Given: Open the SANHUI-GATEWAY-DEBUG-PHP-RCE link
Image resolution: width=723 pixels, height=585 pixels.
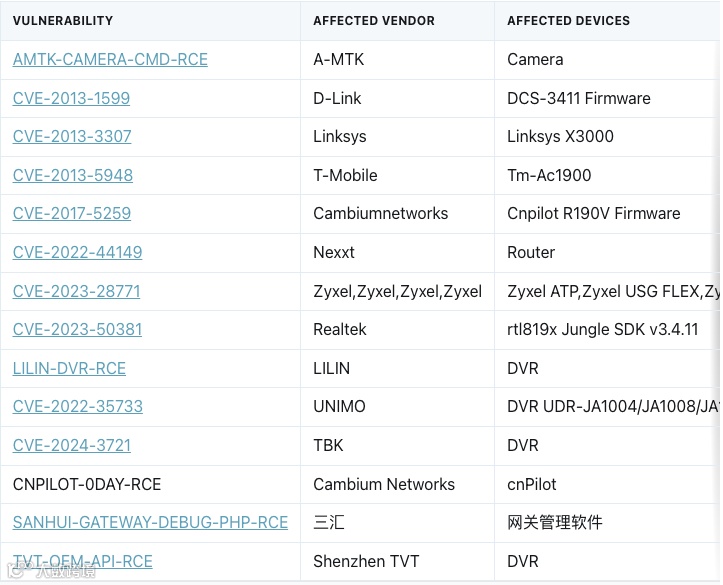Looking at the screenshot, I should point(150,523).
